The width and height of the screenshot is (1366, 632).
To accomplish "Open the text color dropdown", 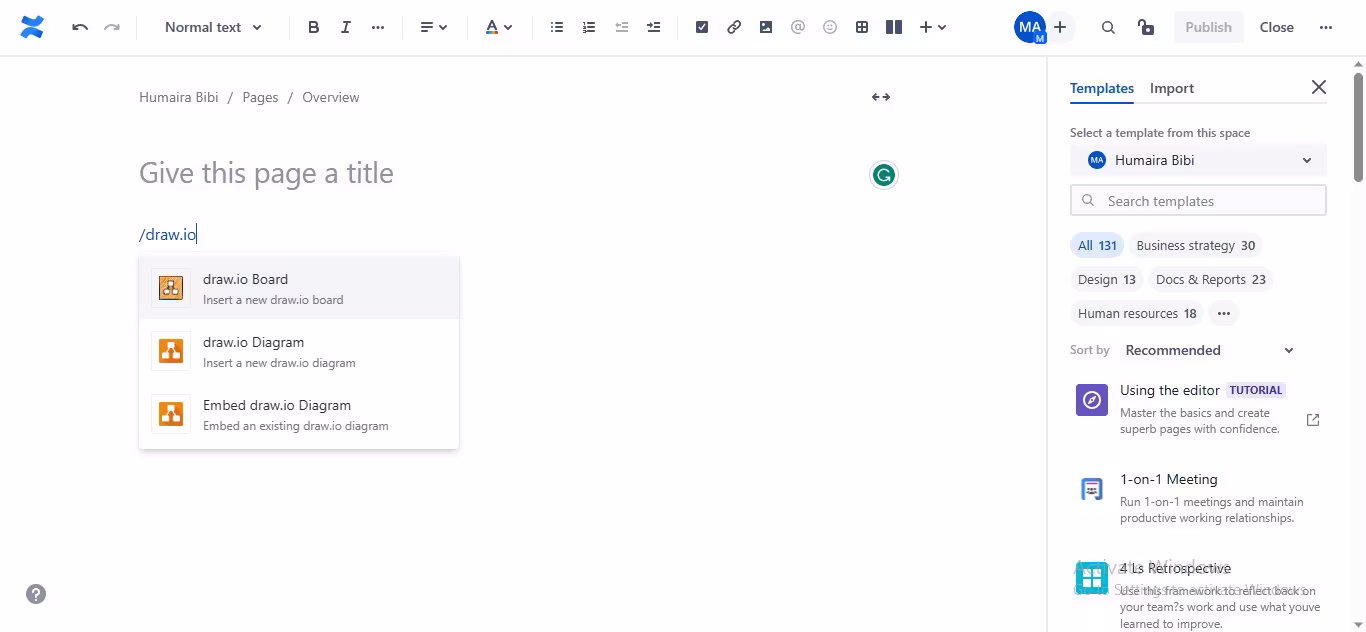I will [498, 28].
